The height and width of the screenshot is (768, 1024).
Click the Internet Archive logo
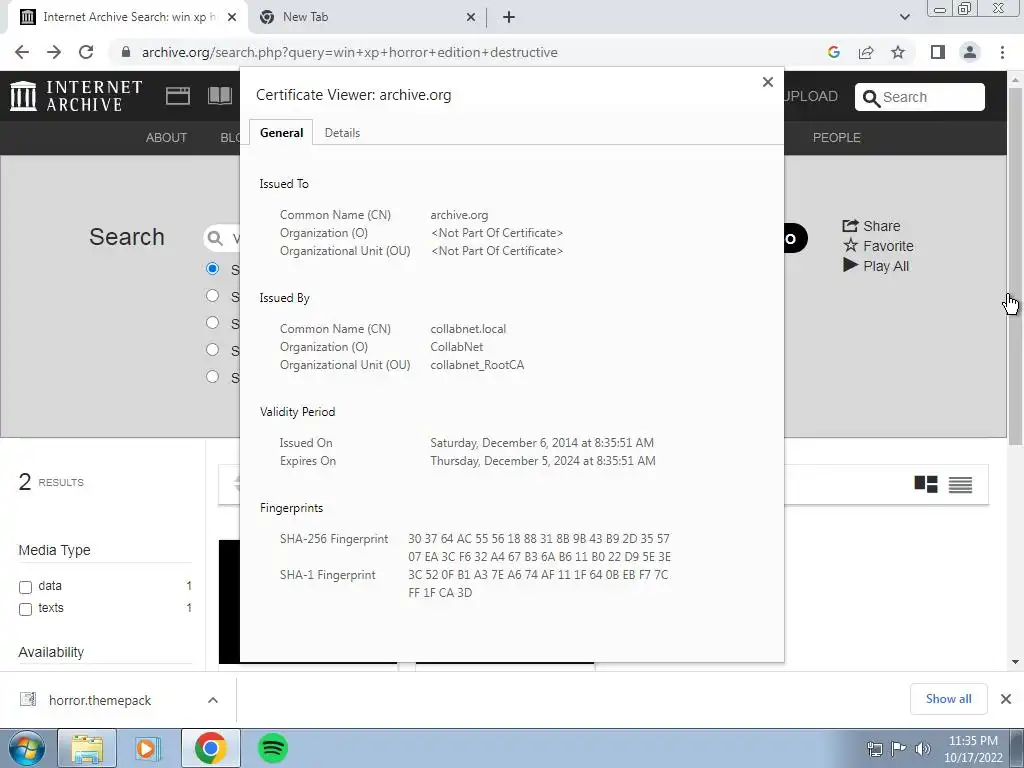coord(76,96)
